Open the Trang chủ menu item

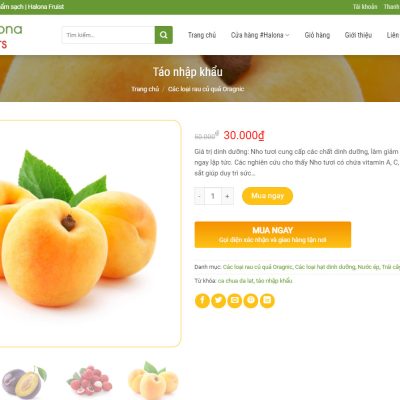pos(202,35)
